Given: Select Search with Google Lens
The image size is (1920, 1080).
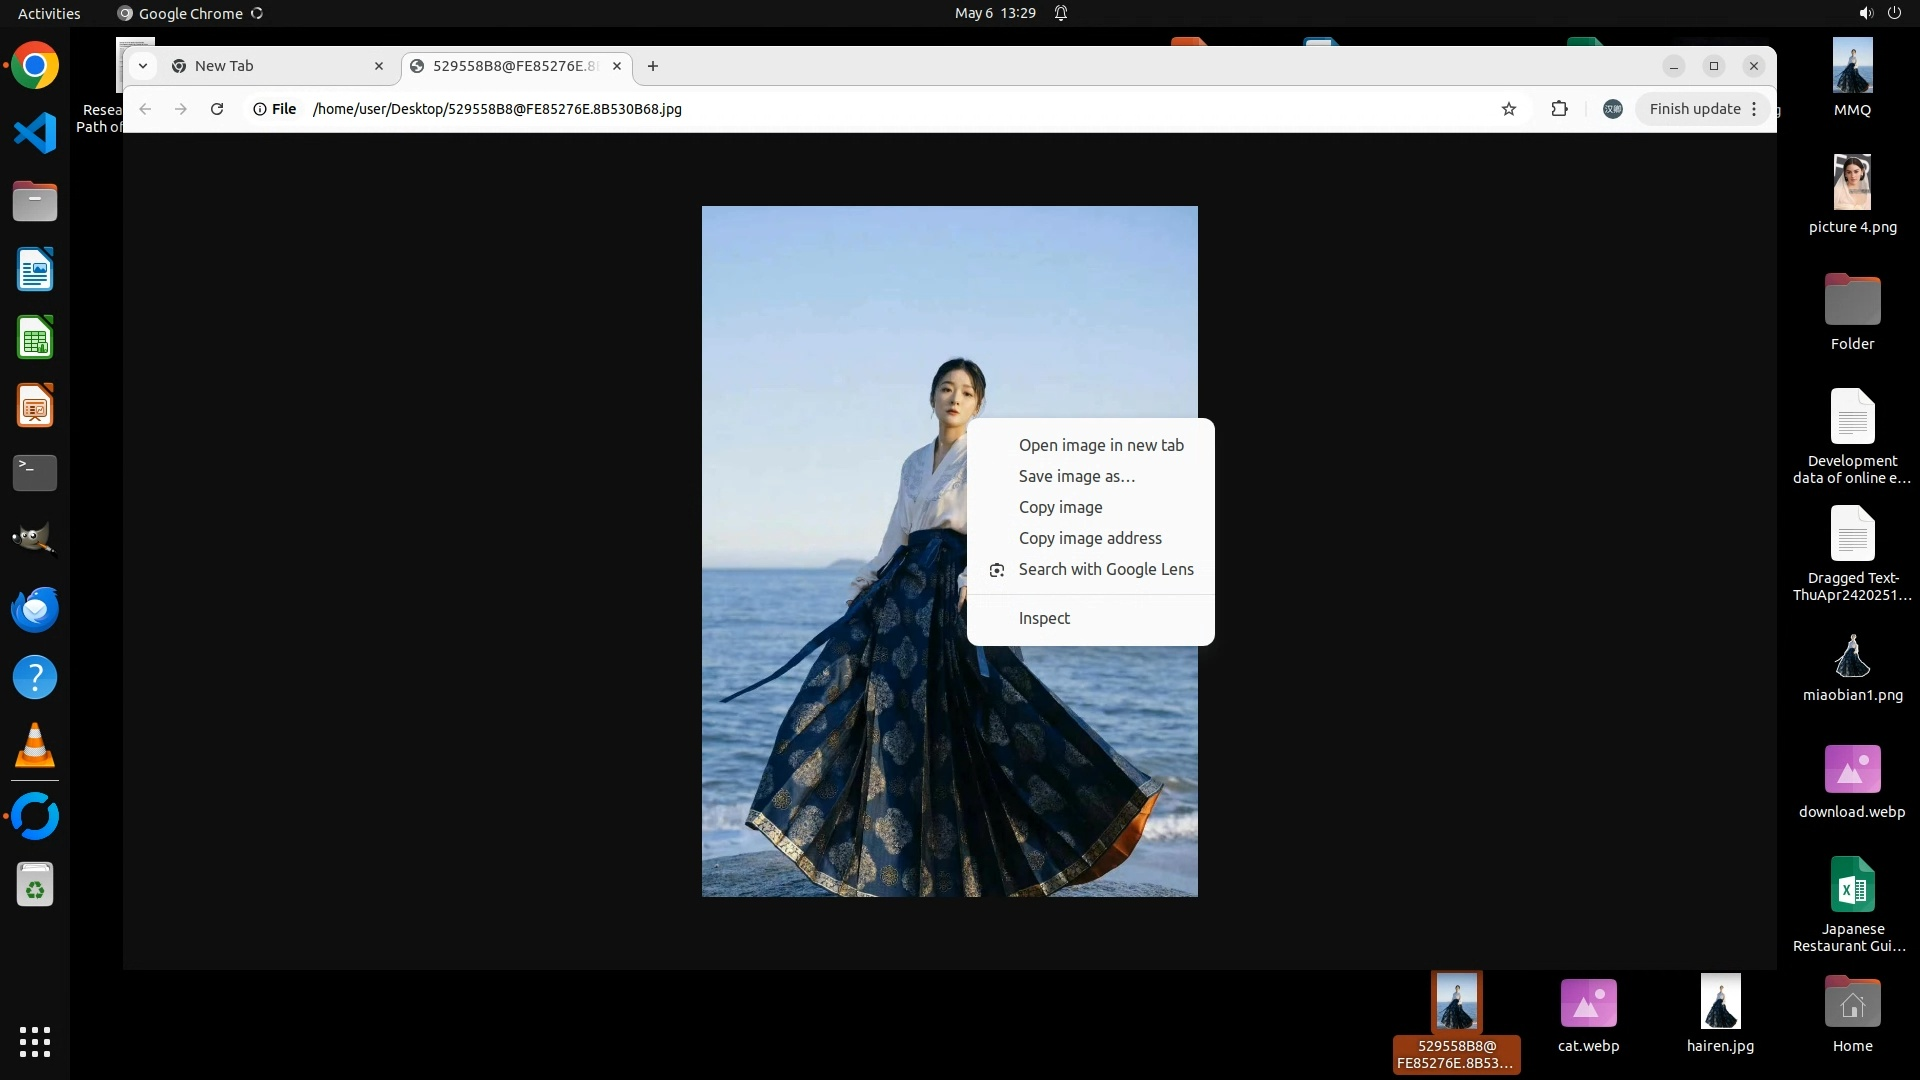Looking at the screenshot, I should tap(1105, 569).
